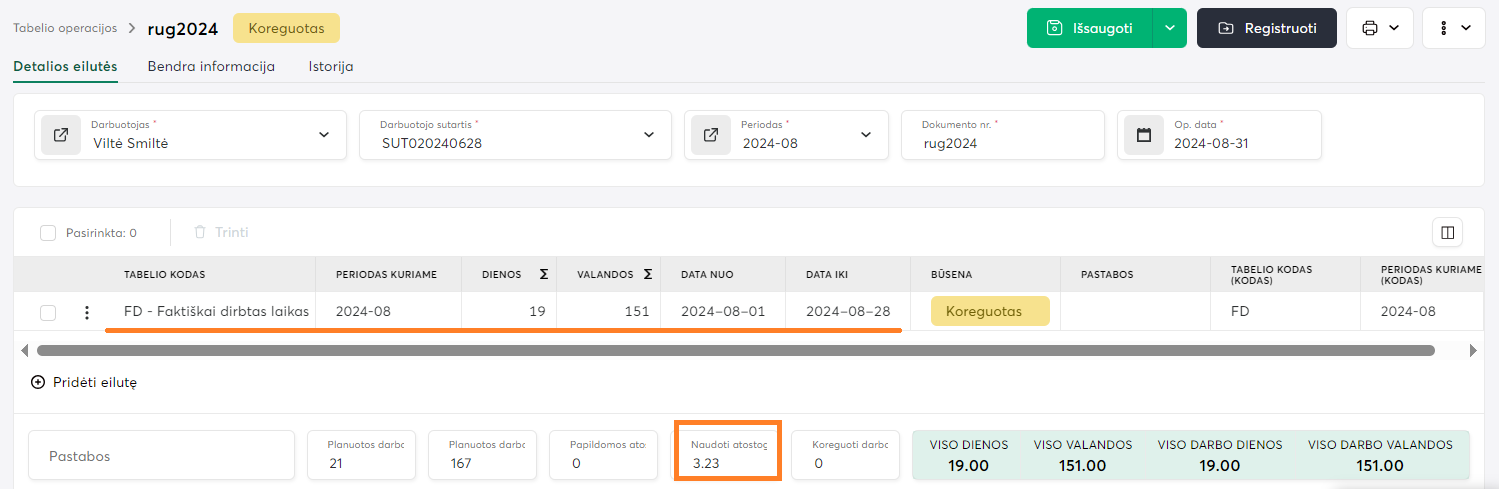The height and width of the screenshot is (489, 1499).
Task: Switch to the Bendra informacija tab
Action: [x=211, y=66]
